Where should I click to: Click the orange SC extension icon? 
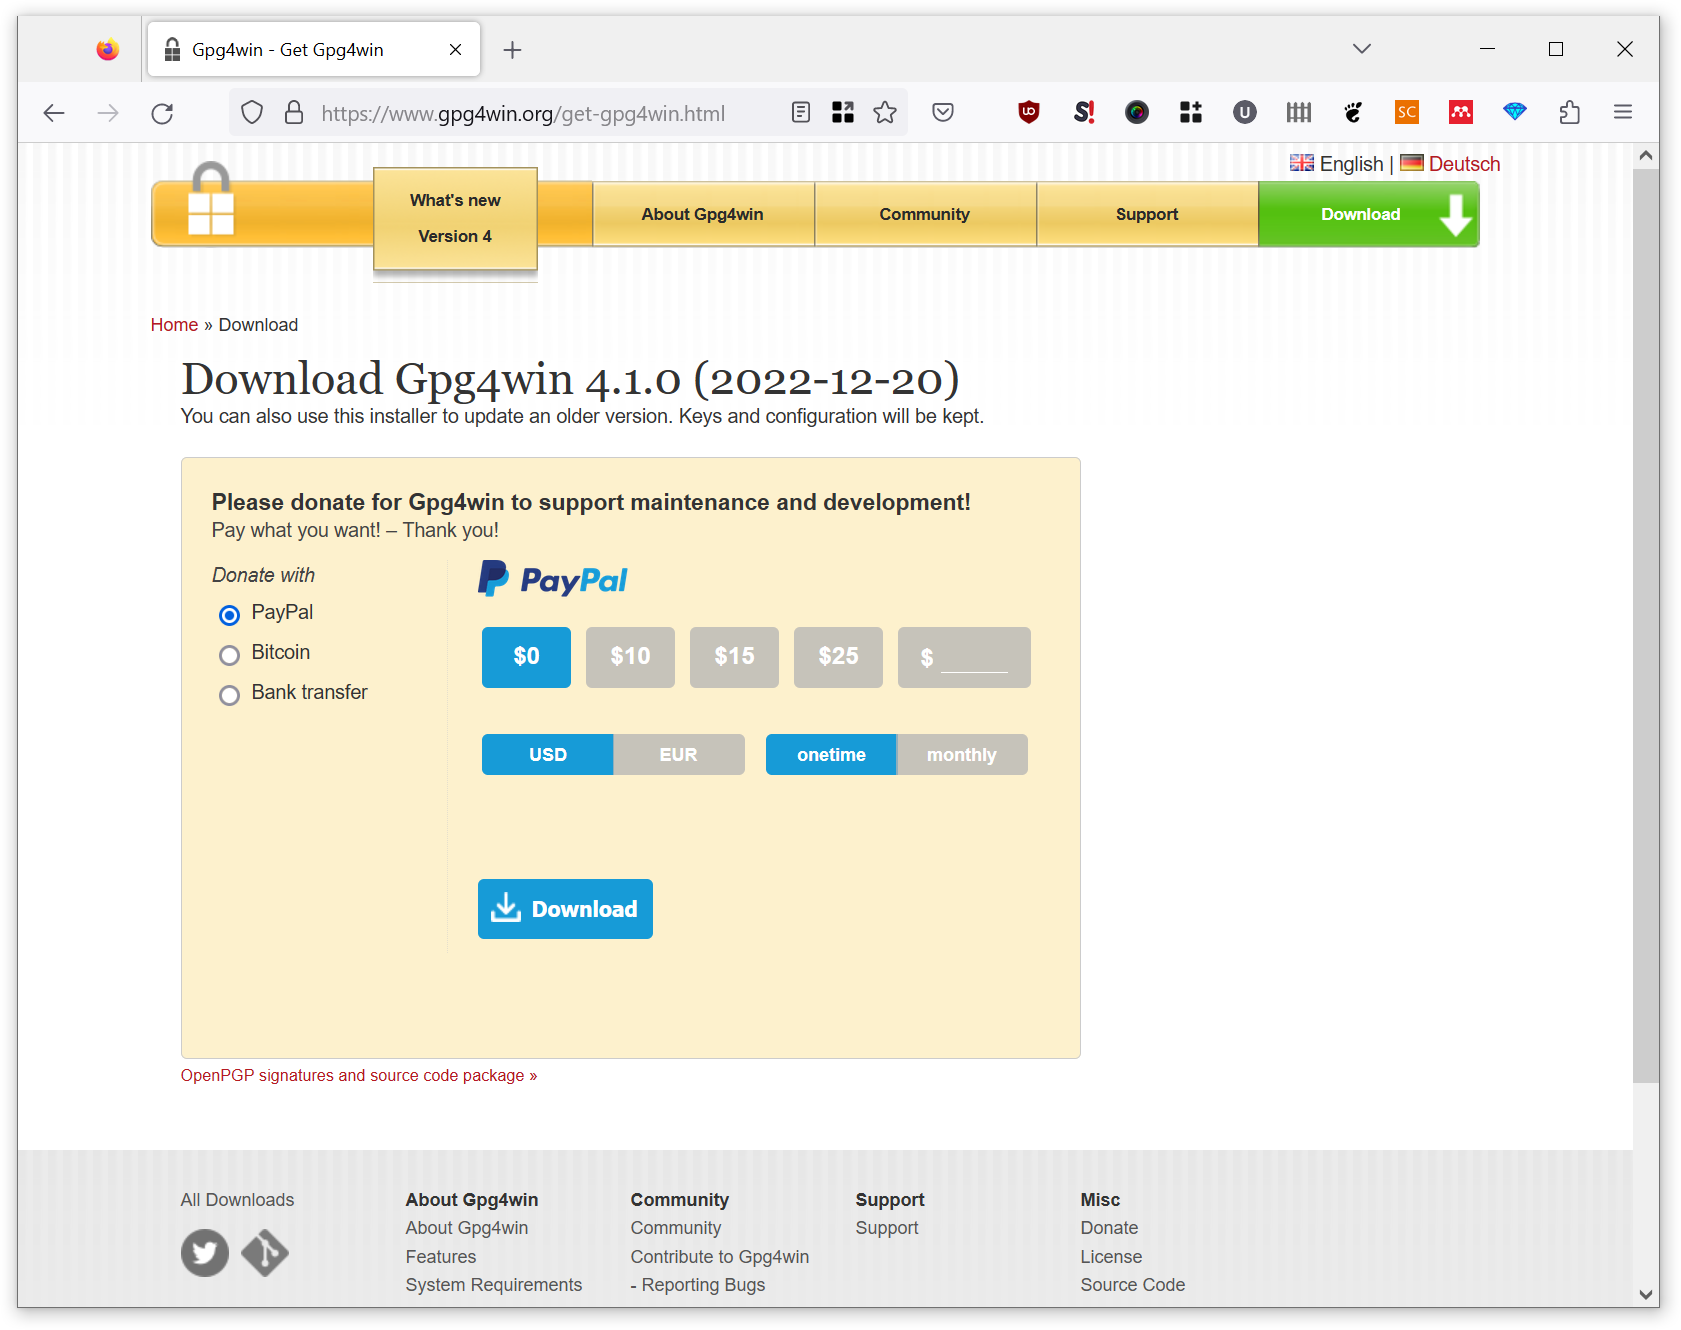point(1407,112)
